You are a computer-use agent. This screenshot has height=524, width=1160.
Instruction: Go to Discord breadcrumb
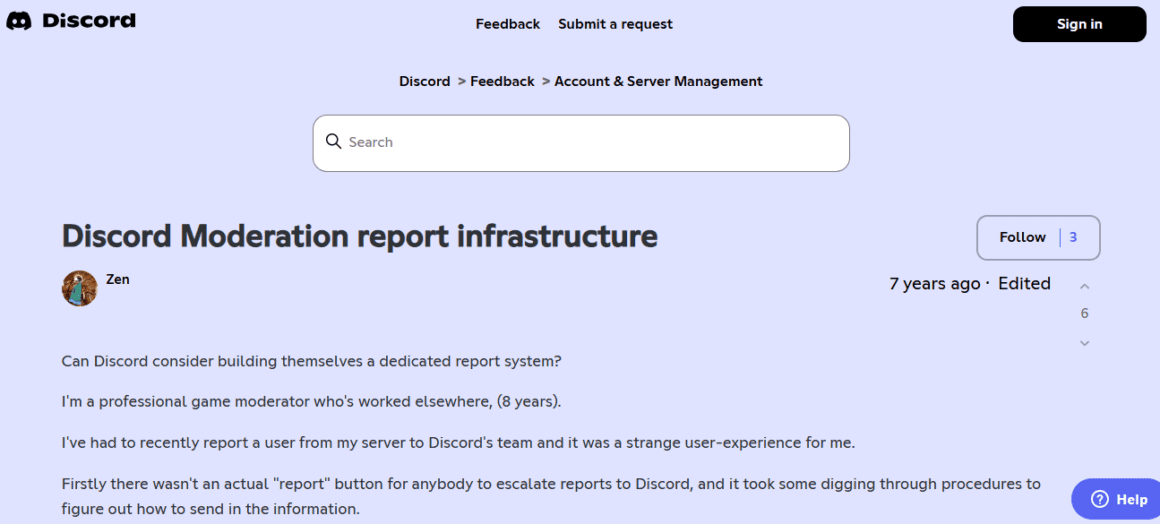(x=425, y=81)
